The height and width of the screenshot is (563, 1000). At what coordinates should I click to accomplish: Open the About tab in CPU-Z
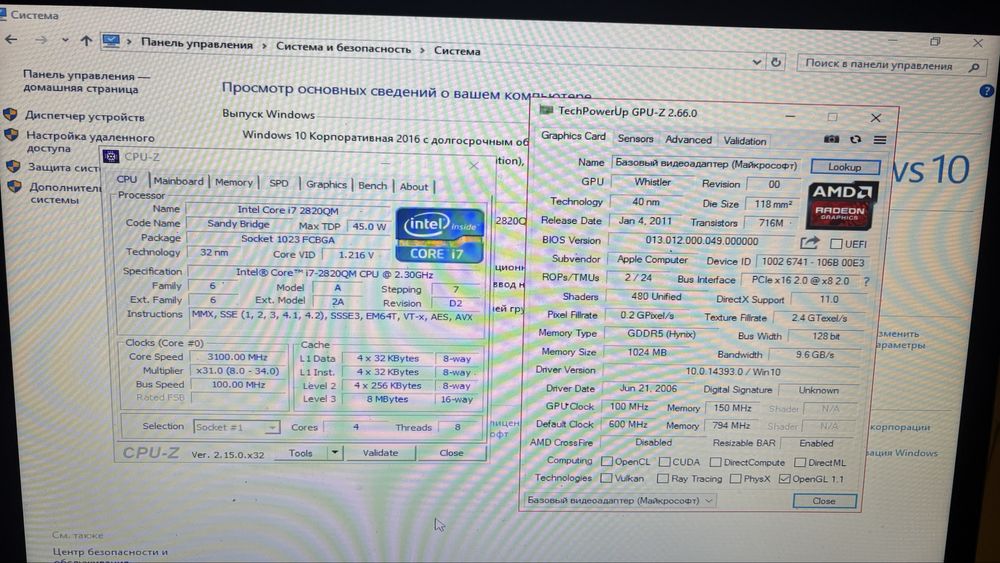pyautogui.click(x=414, y=187)
